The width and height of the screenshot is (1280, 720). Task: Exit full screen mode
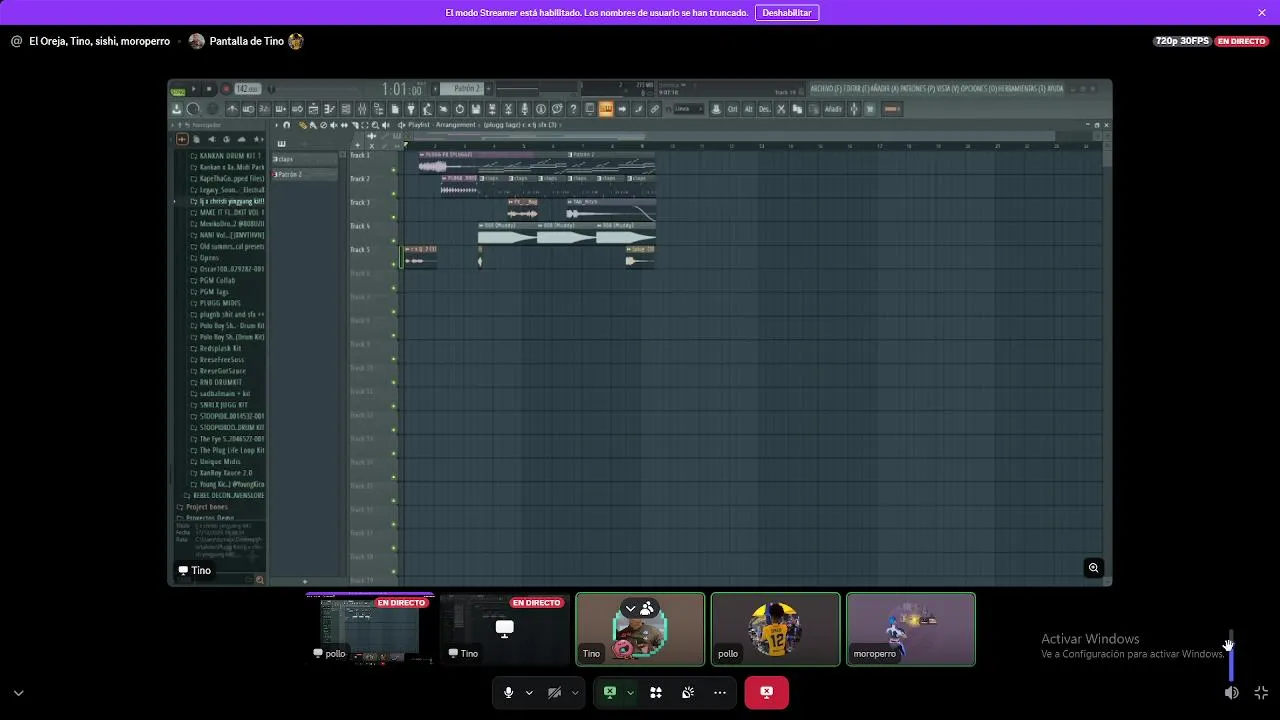click(x=1261, y=692)
